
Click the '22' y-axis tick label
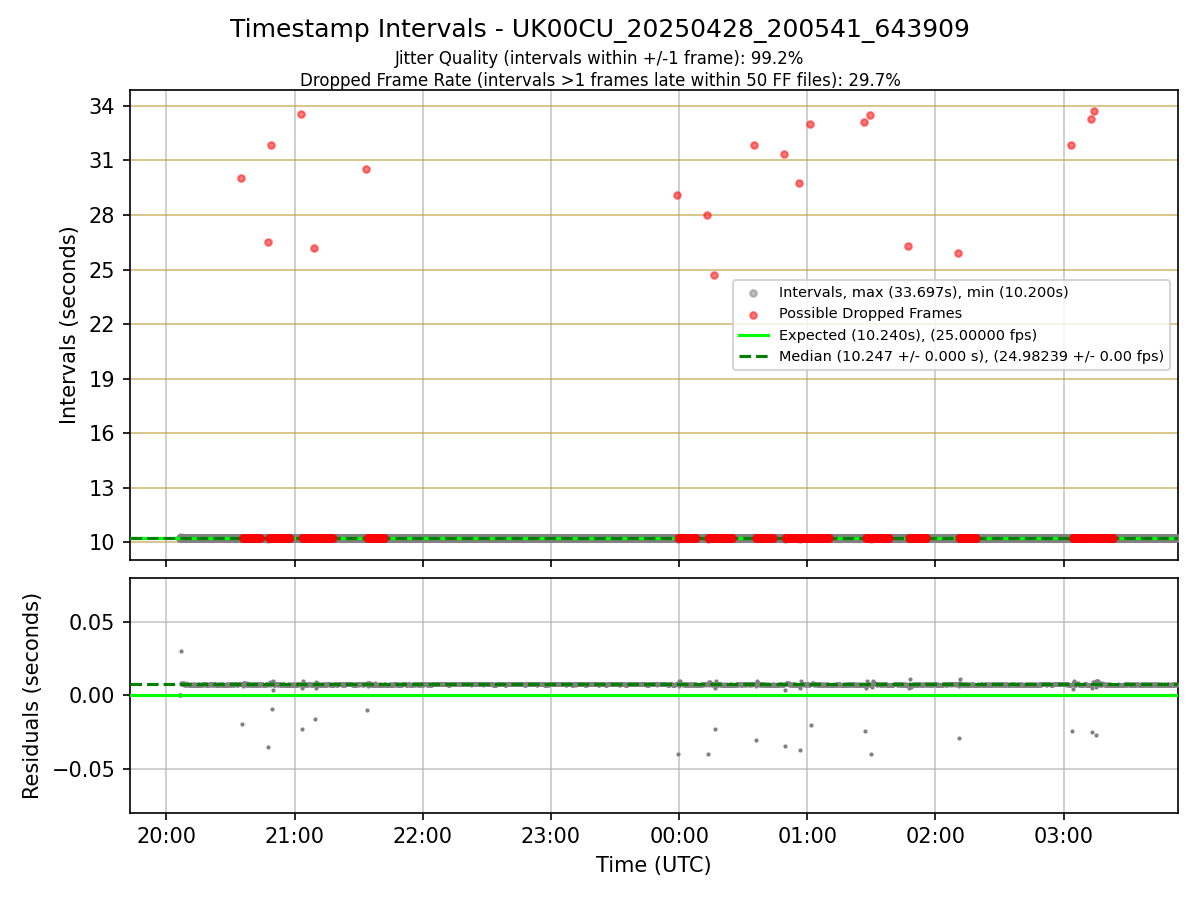tap(104, 324)
